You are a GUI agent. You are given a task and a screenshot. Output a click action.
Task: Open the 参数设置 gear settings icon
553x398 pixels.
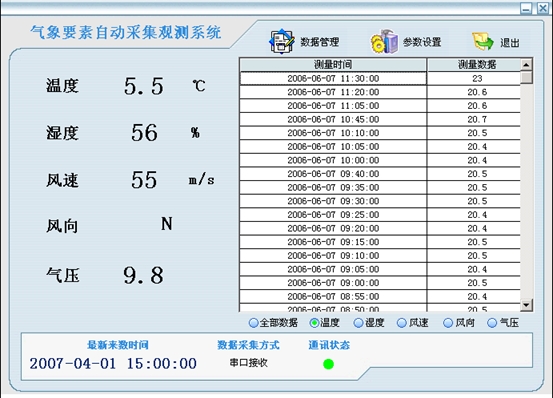(384, 42)
